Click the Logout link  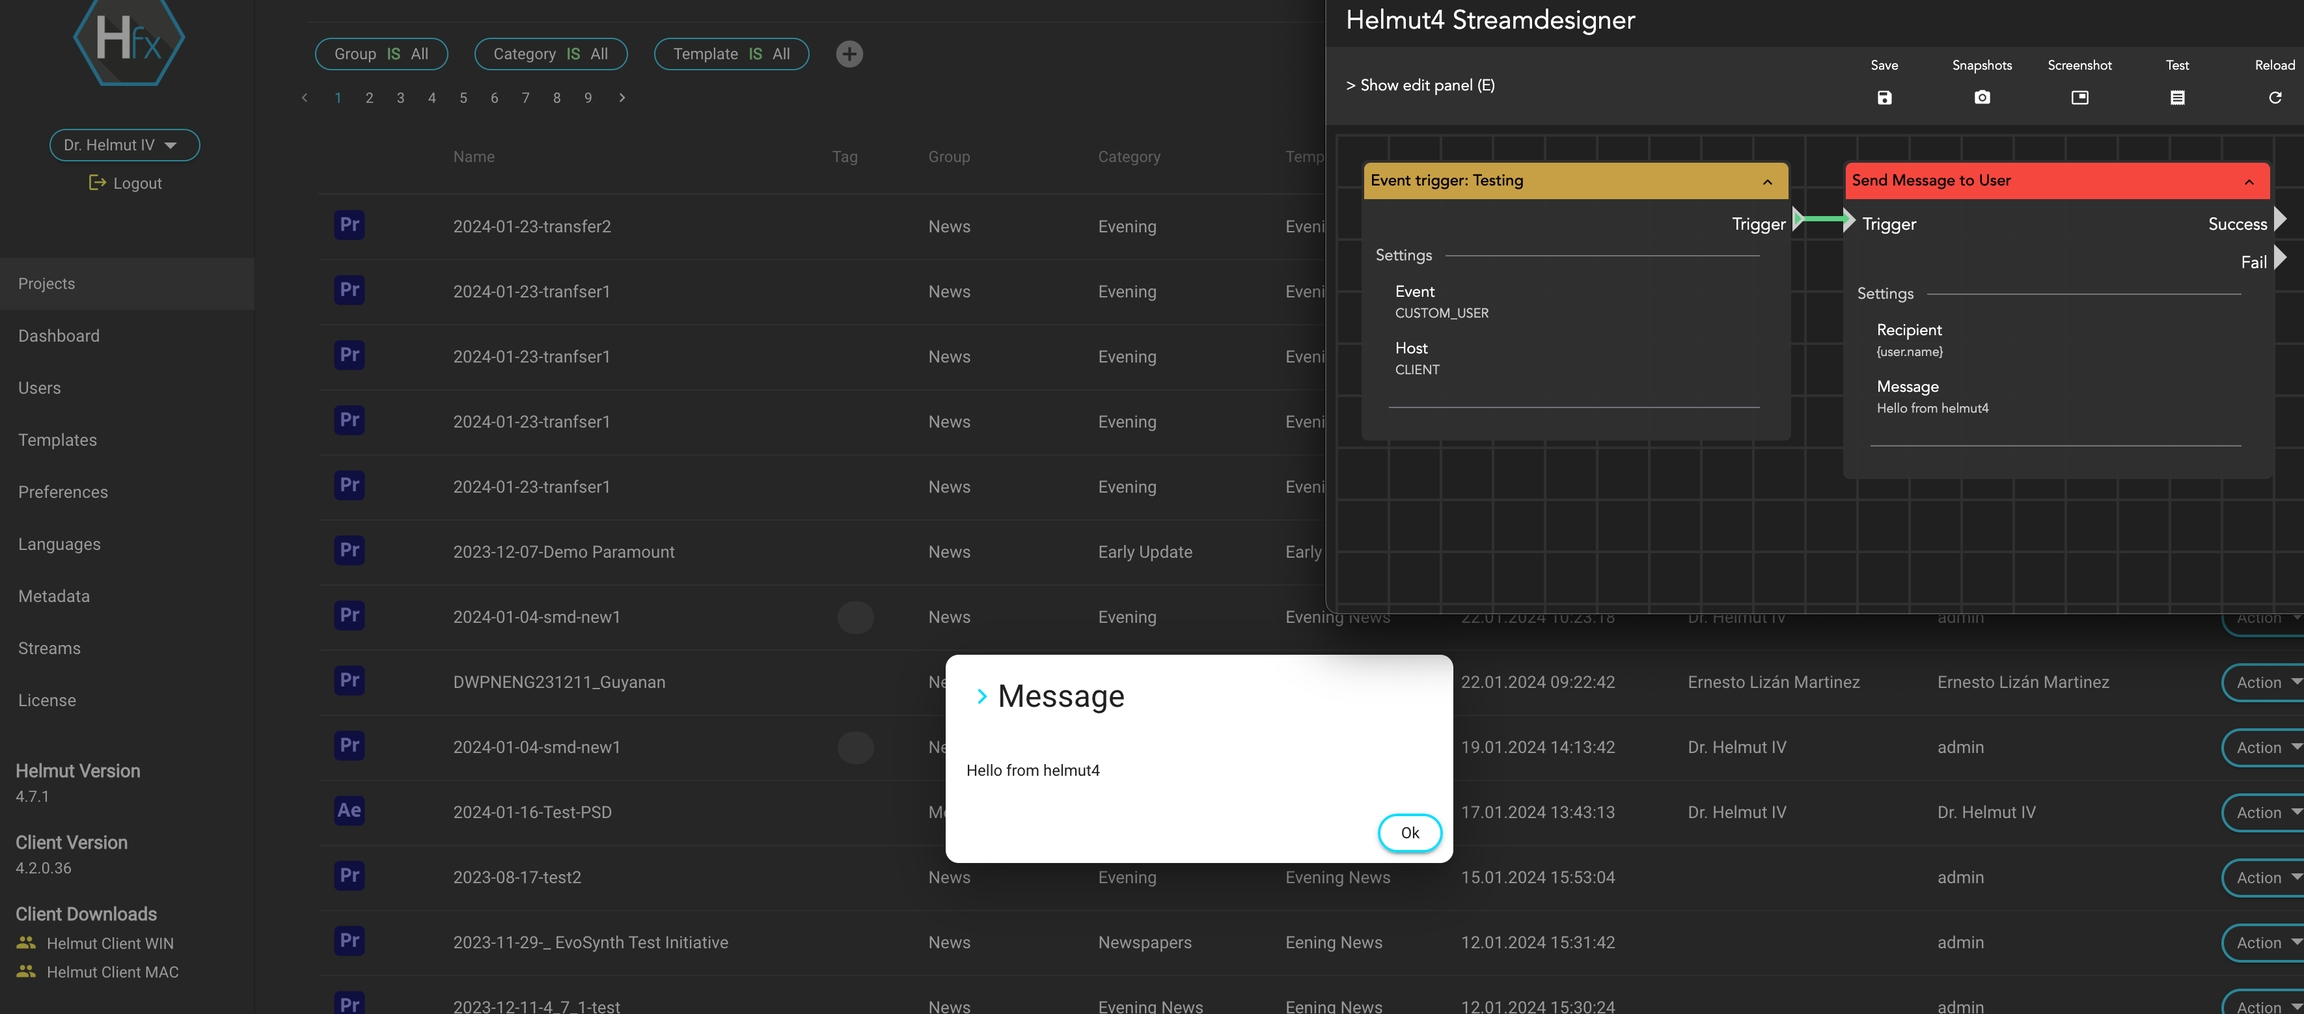pyautogui.click(x=126, y=183)
